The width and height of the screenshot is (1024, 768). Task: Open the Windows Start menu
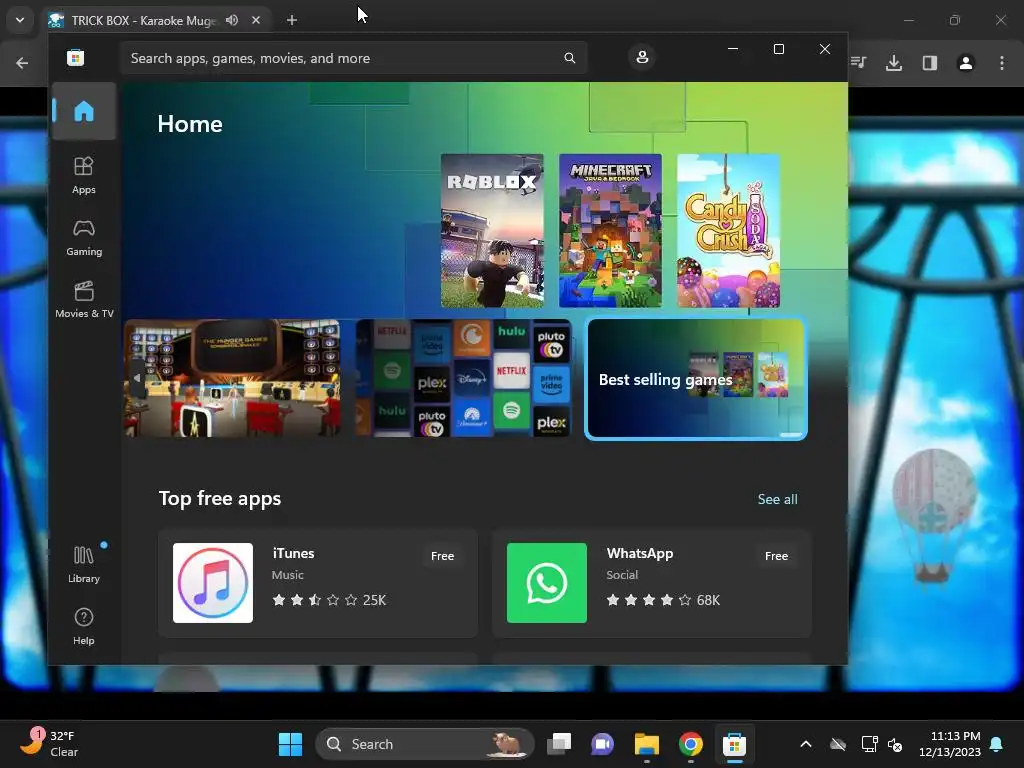[291, 744]
